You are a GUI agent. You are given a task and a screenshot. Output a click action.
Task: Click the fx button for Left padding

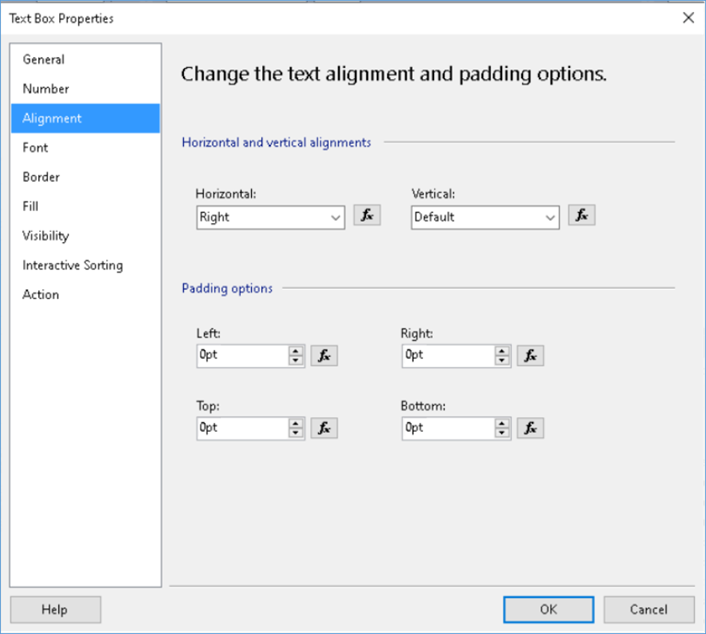point(324,355)
